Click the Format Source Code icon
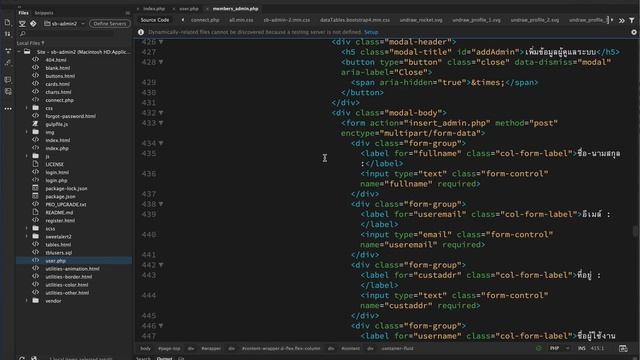The height and width of the screenshot is (360, 640). coord(8,63)
